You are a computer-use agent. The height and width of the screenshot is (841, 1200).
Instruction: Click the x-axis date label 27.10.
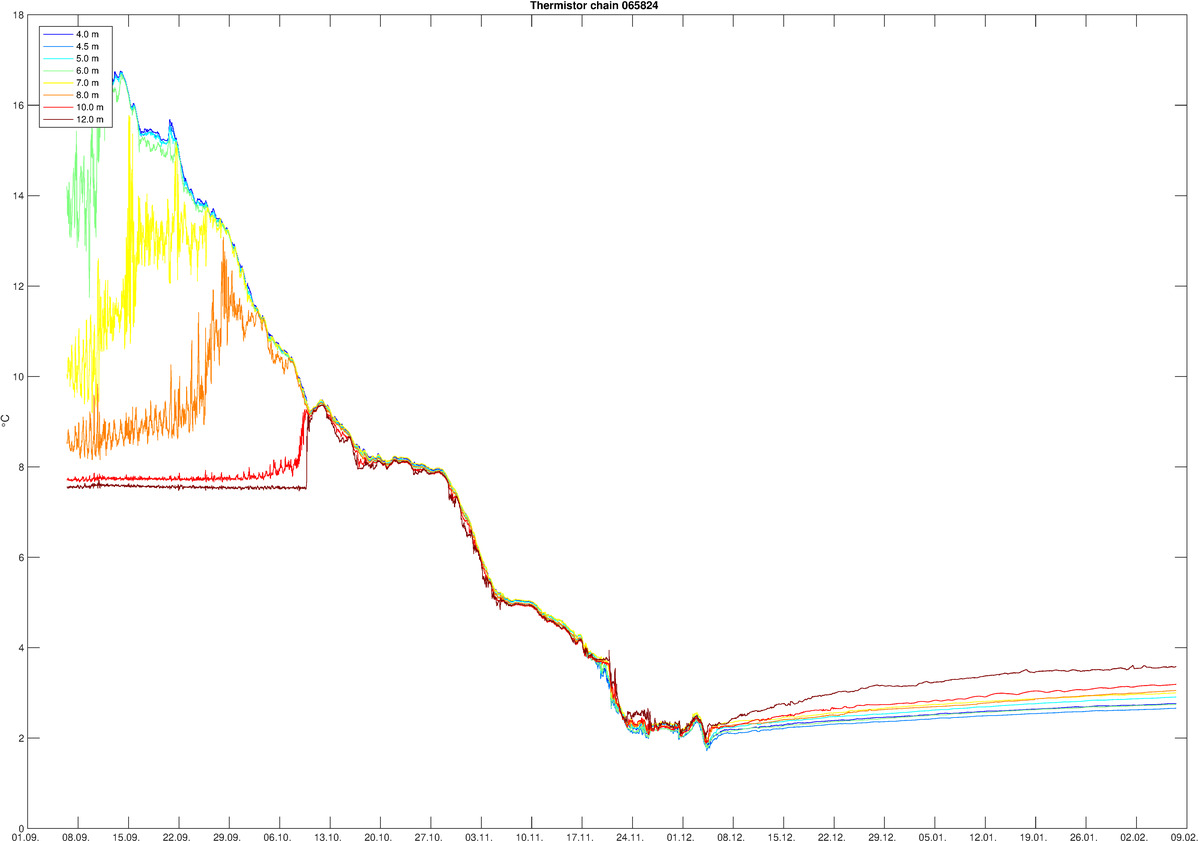(428, 836)
